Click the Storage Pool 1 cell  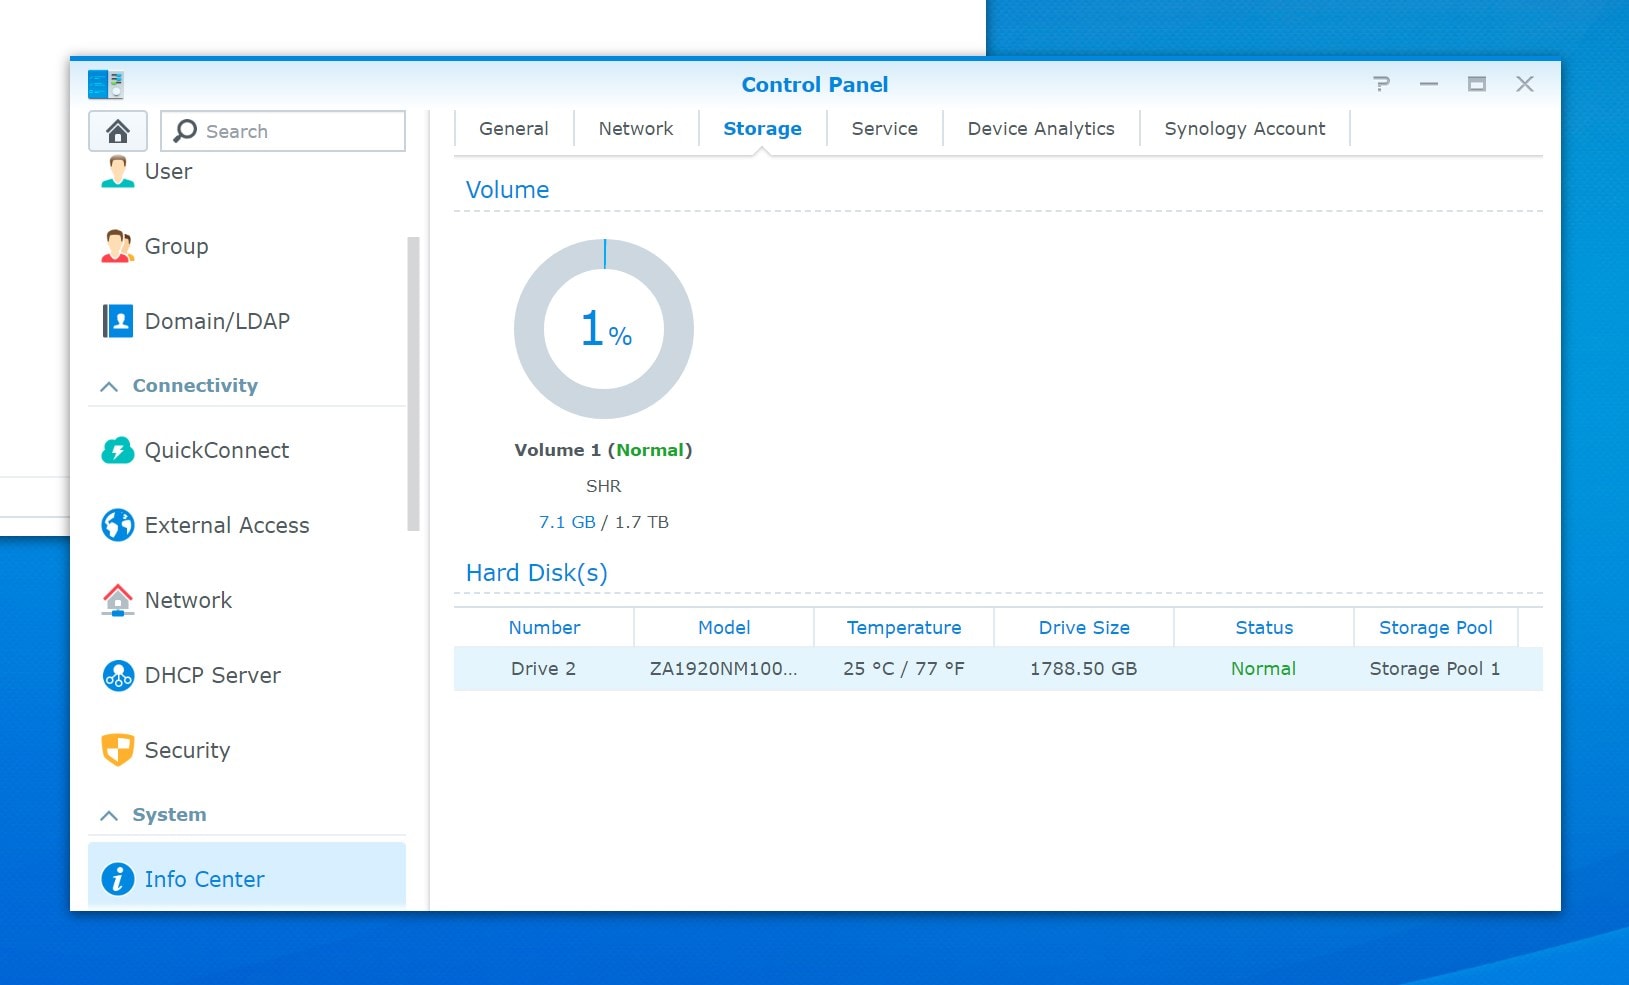tap(1435, 669)
